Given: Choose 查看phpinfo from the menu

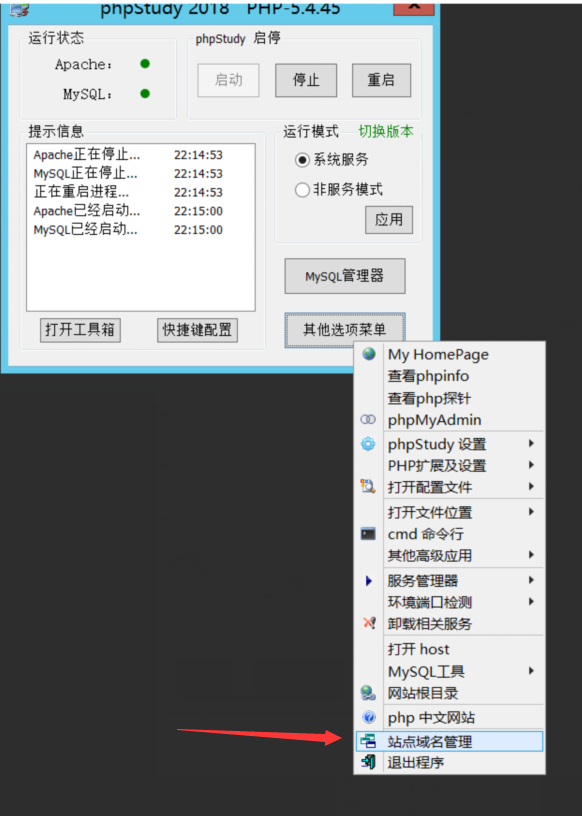Looking at the screenshot, I should (x=450, y=376).
